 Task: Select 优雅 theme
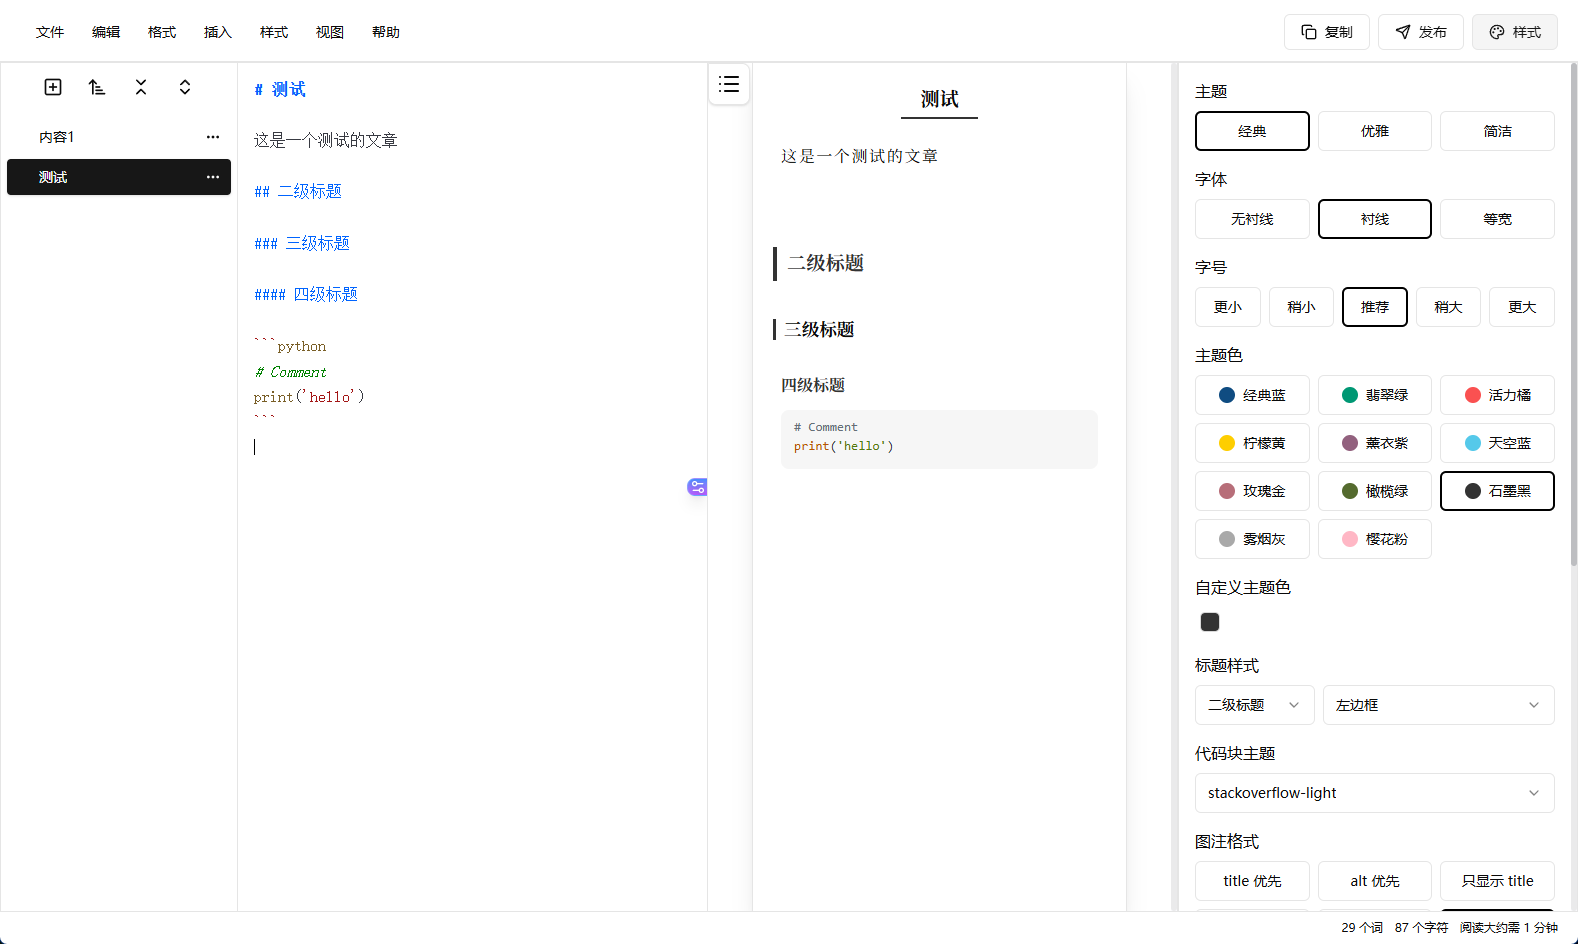coord(1375,131)
